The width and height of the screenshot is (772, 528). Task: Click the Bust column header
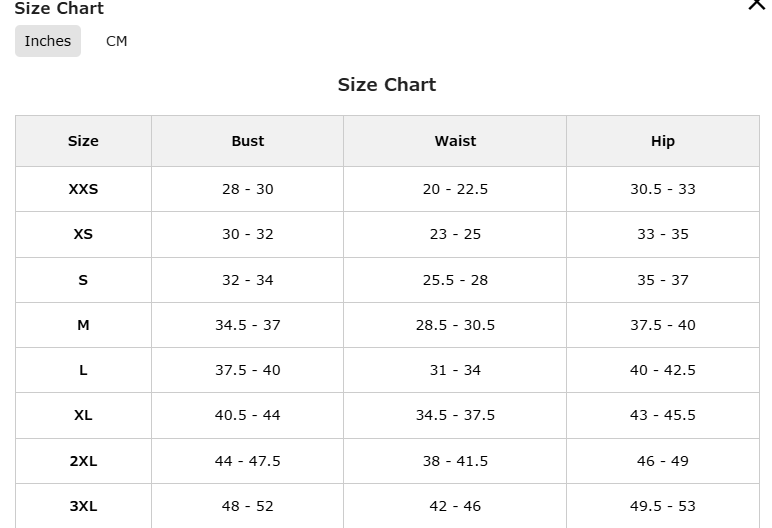coord(248,141)
